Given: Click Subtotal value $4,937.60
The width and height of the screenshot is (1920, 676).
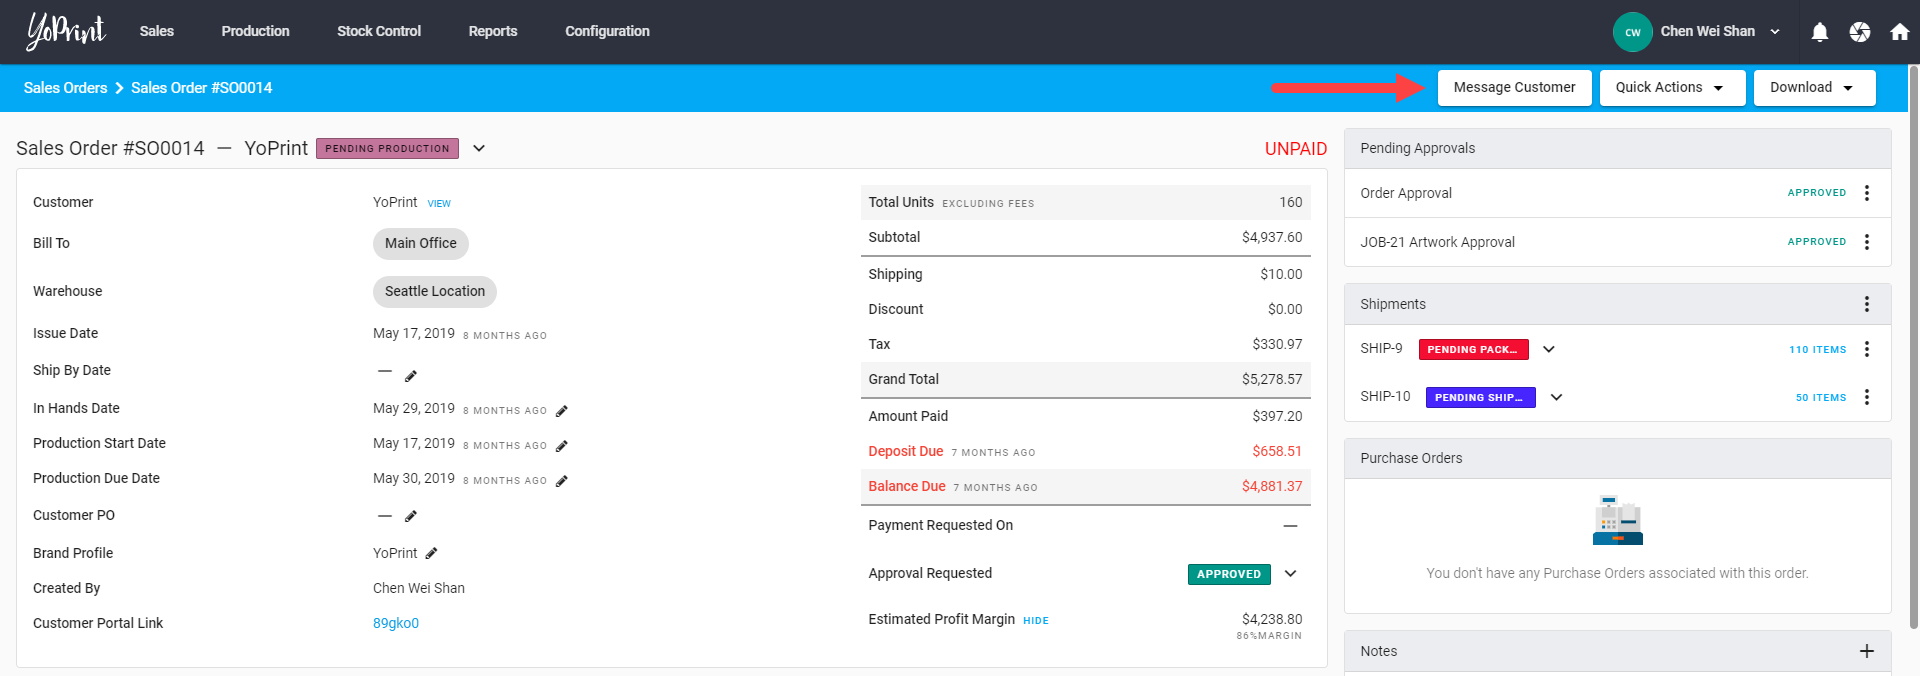Looking at the screenshot, I should click(x=1272, y=237).
